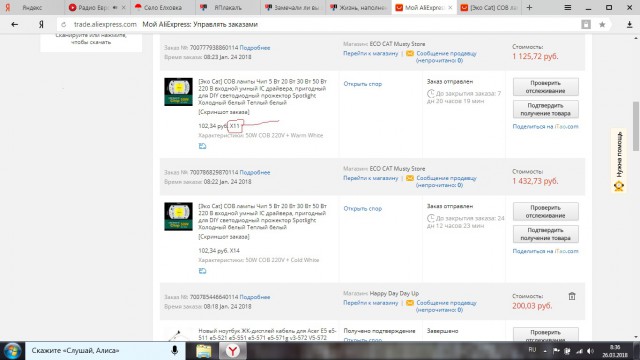
Task: Close the Мой AliExpress tab
Action: pos(450,7)
